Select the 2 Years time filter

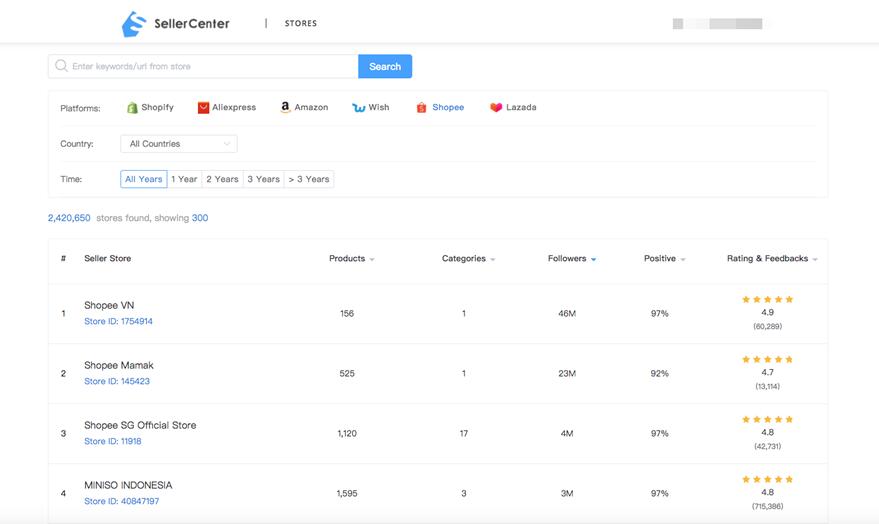click(x=223, y=179)
